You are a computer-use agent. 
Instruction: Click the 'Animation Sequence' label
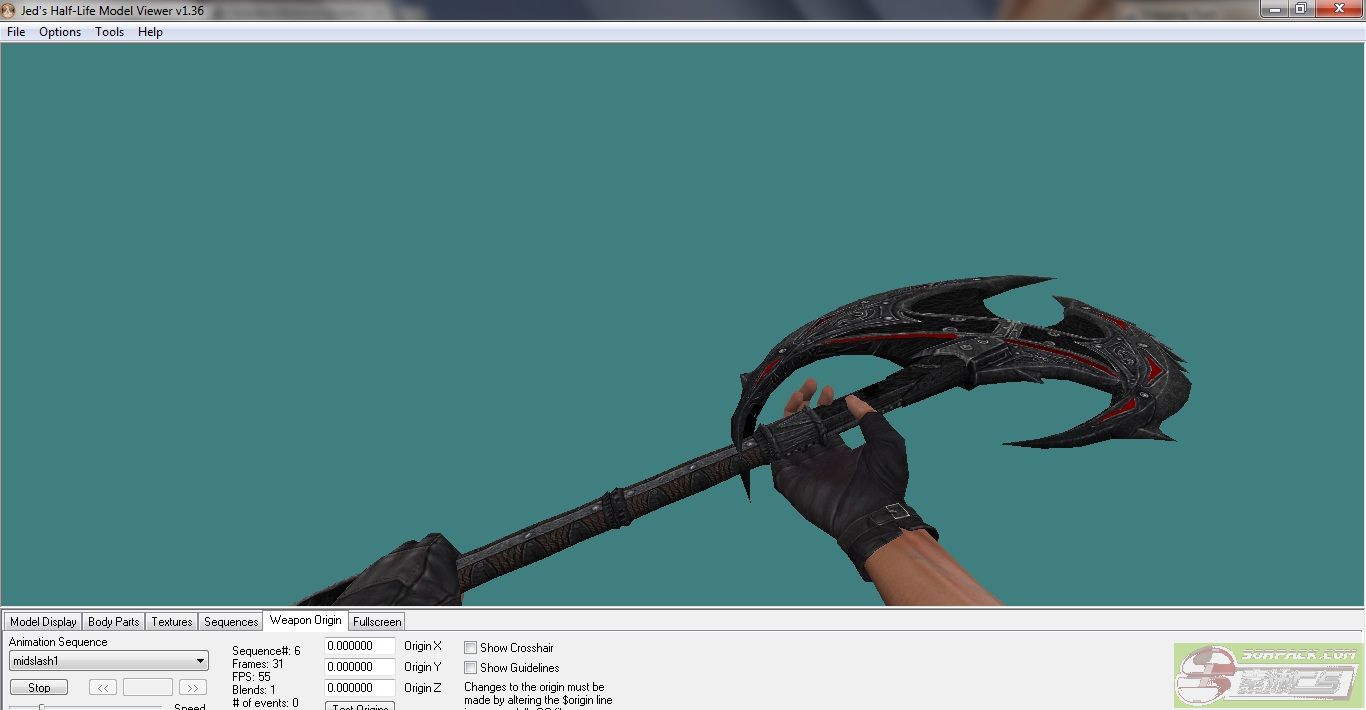coord(58,642)
